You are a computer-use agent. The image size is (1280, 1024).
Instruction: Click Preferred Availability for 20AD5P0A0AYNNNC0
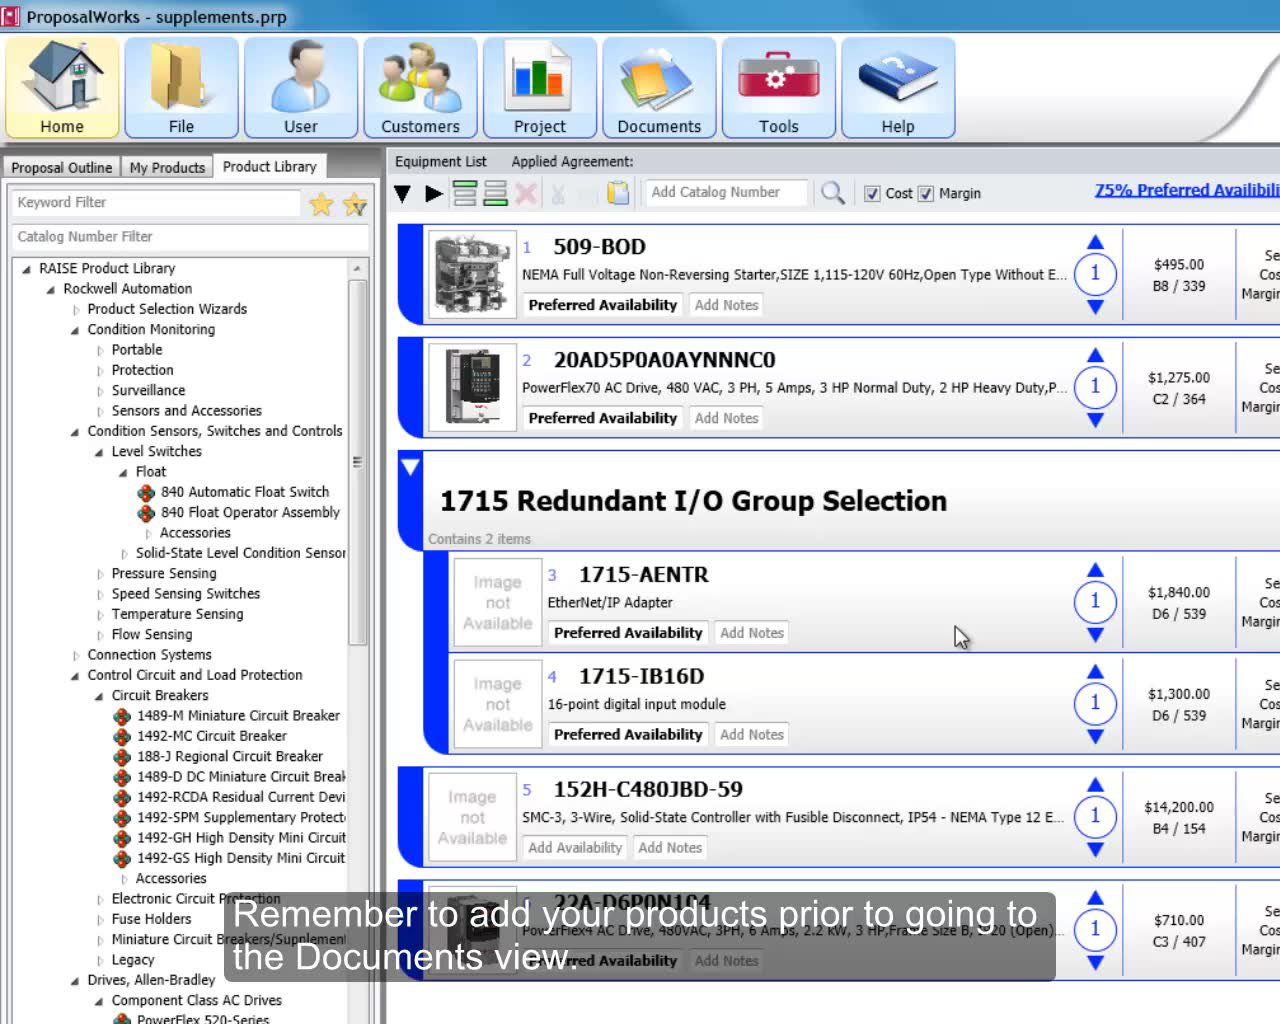click(x=603, y=418)
